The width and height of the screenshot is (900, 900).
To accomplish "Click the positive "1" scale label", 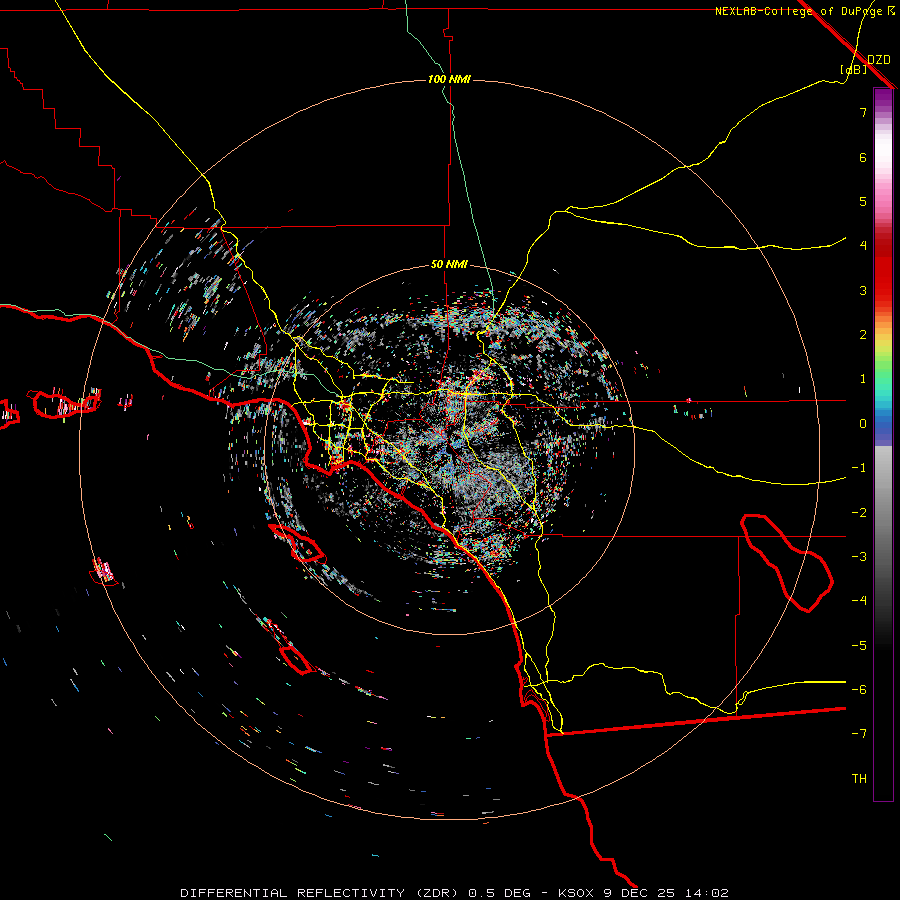I will tap(863, 379).
